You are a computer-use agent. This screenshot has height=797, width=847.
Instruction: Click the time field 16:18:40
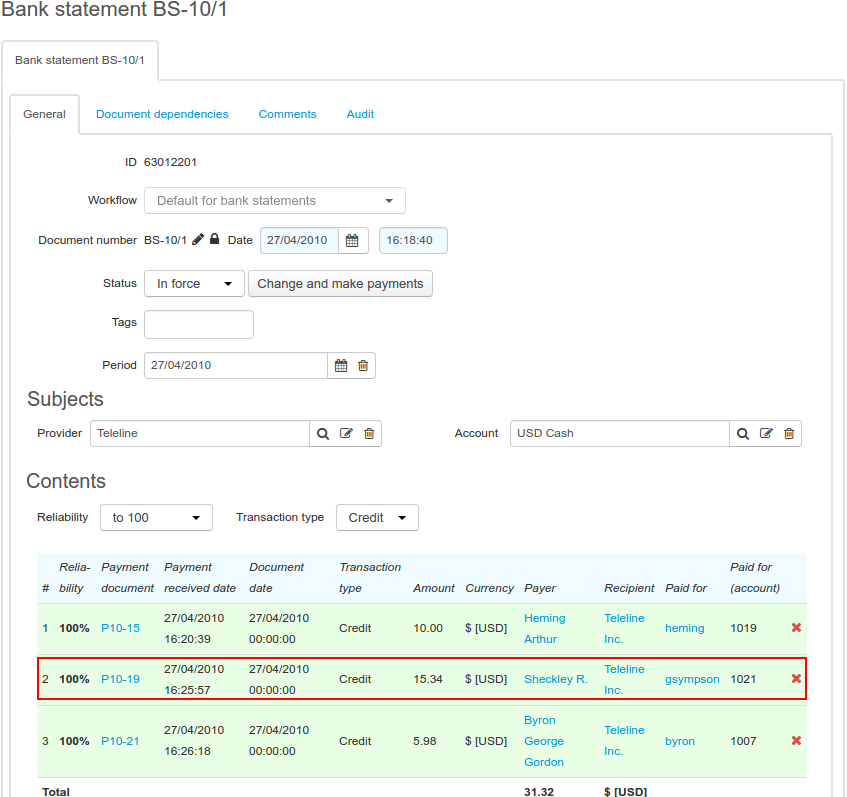pyautogui.click(x=413, y=240)
